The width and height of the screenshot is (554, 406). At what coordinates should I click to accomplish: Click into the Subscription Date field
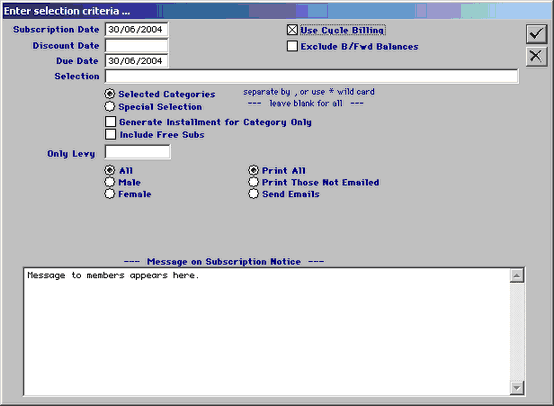pos(136,29)
